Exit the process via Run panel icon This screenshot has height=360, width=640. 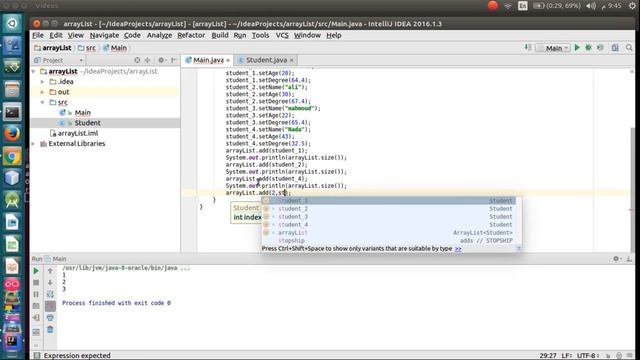pyautogui.click(x=36, y=318)
